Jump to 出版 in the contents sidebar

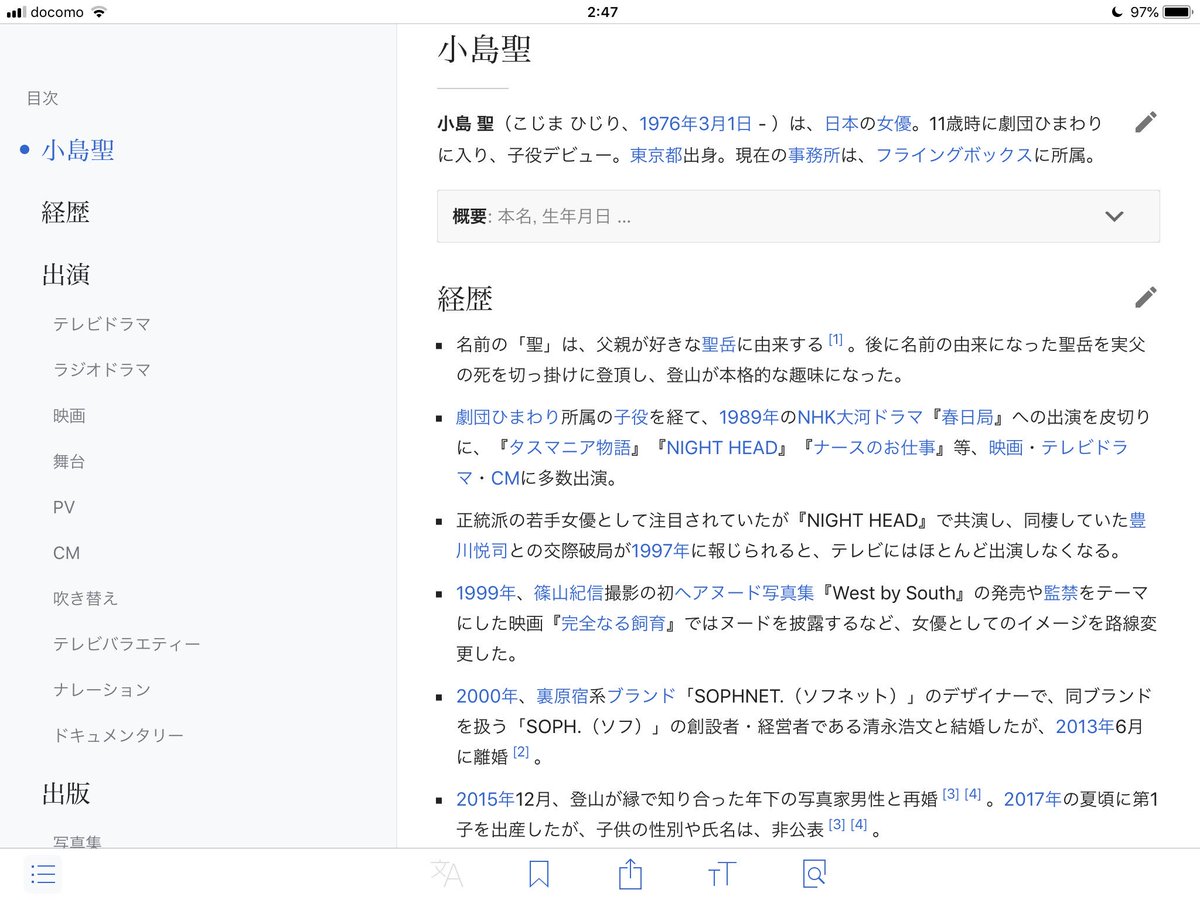[x=66, y=793]
